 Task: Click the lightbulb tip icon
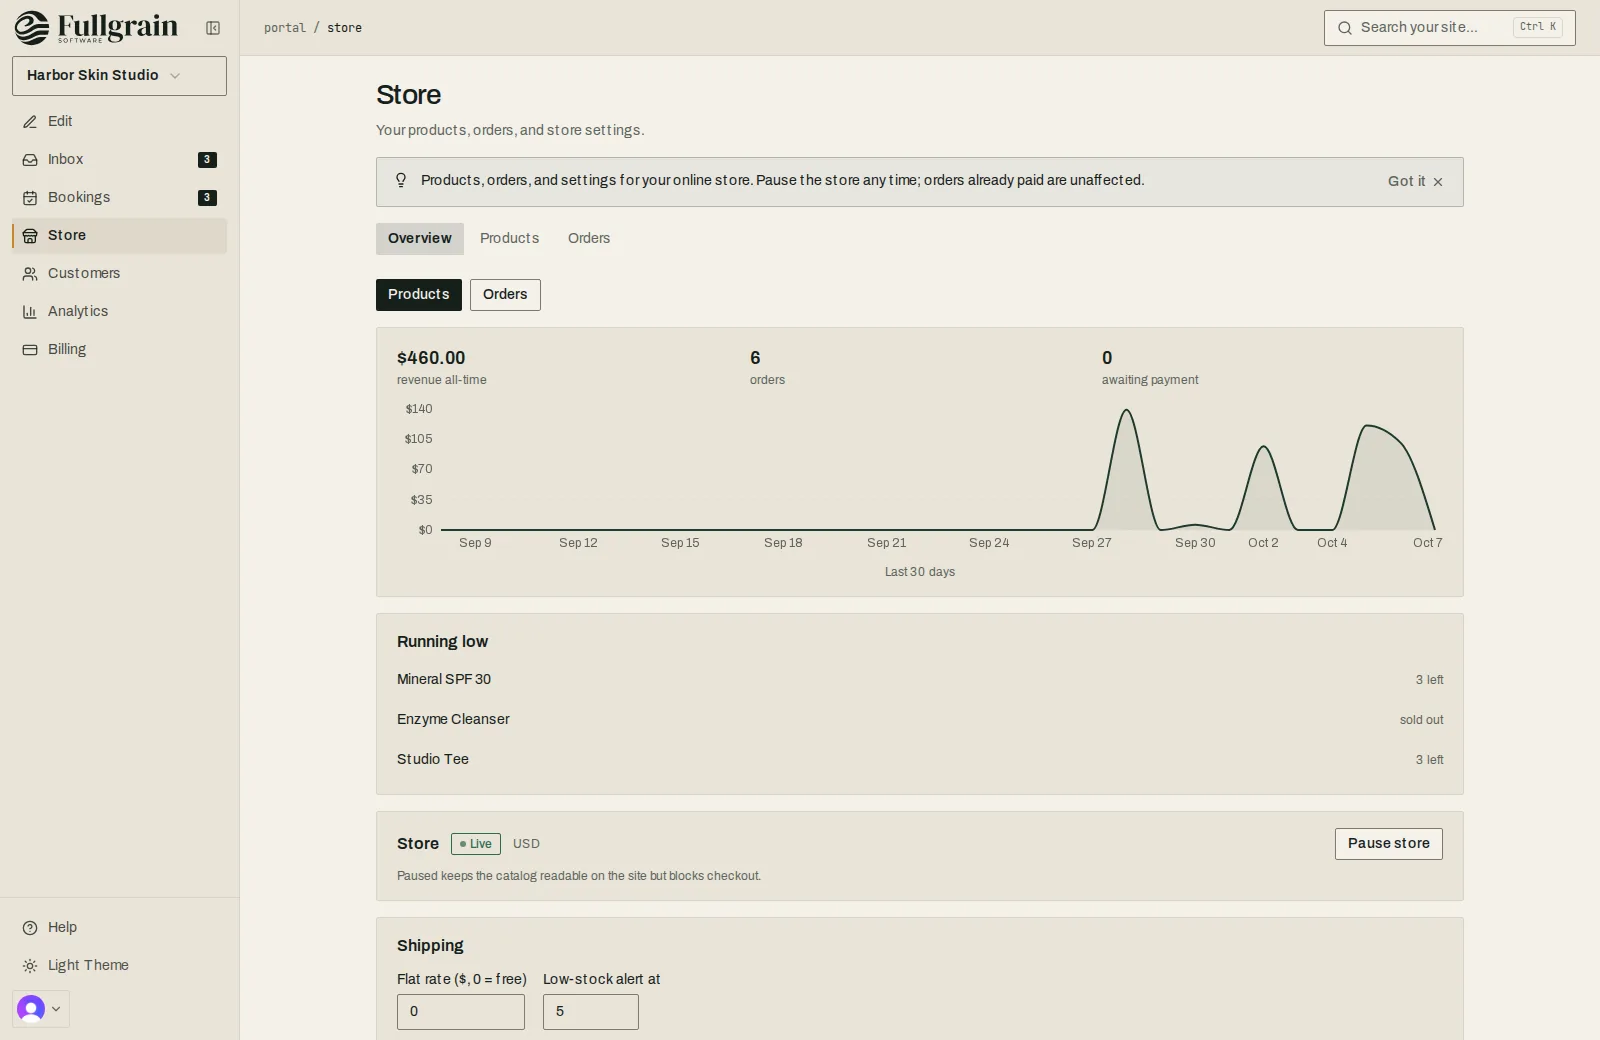(401, 180)
